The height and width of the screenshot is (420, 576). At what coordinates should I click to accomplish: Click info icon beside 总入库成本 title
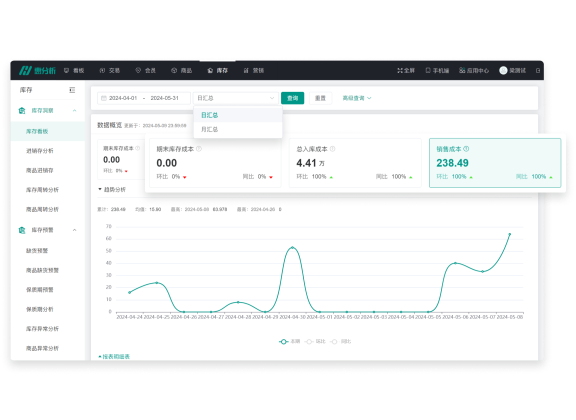[x=332, y=149]
